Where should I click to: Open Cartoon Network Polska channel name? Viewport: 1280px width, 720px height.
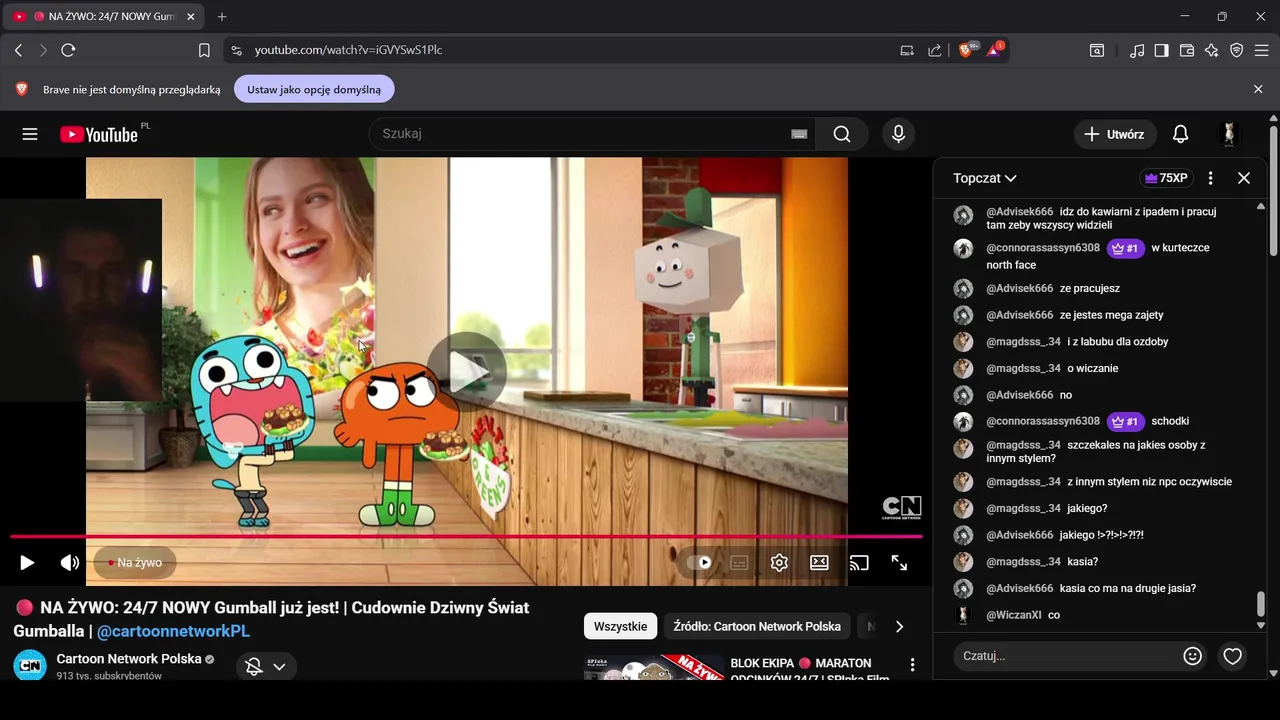(x=129, y=659)
